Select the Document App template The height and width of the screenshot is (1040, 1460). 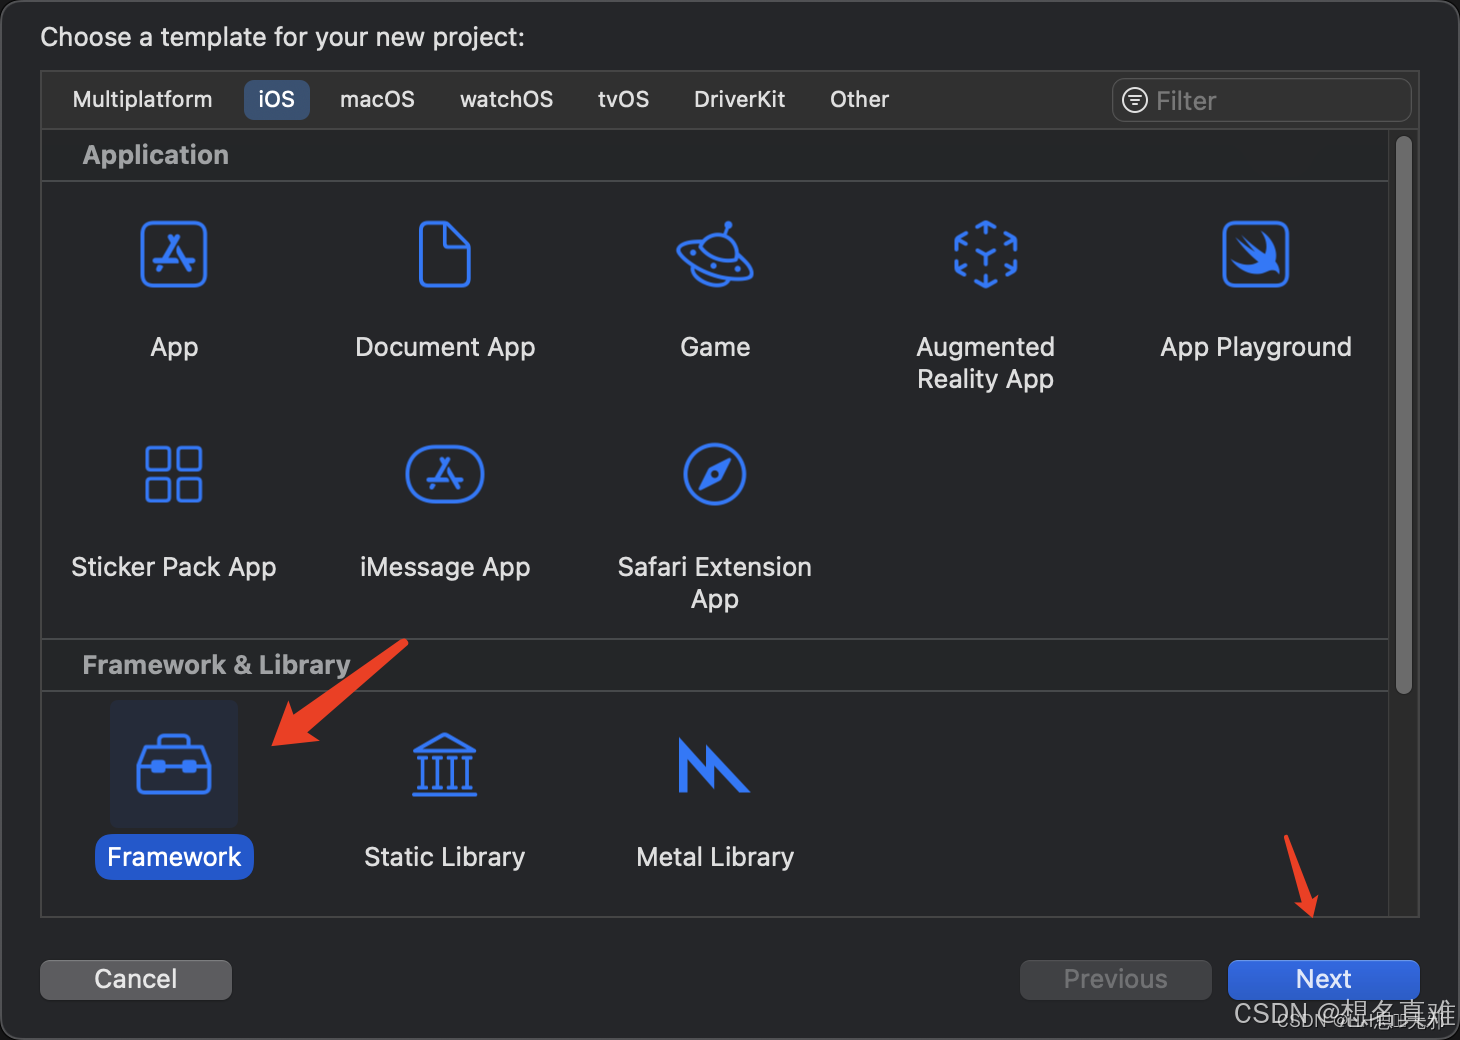[445, 255]
